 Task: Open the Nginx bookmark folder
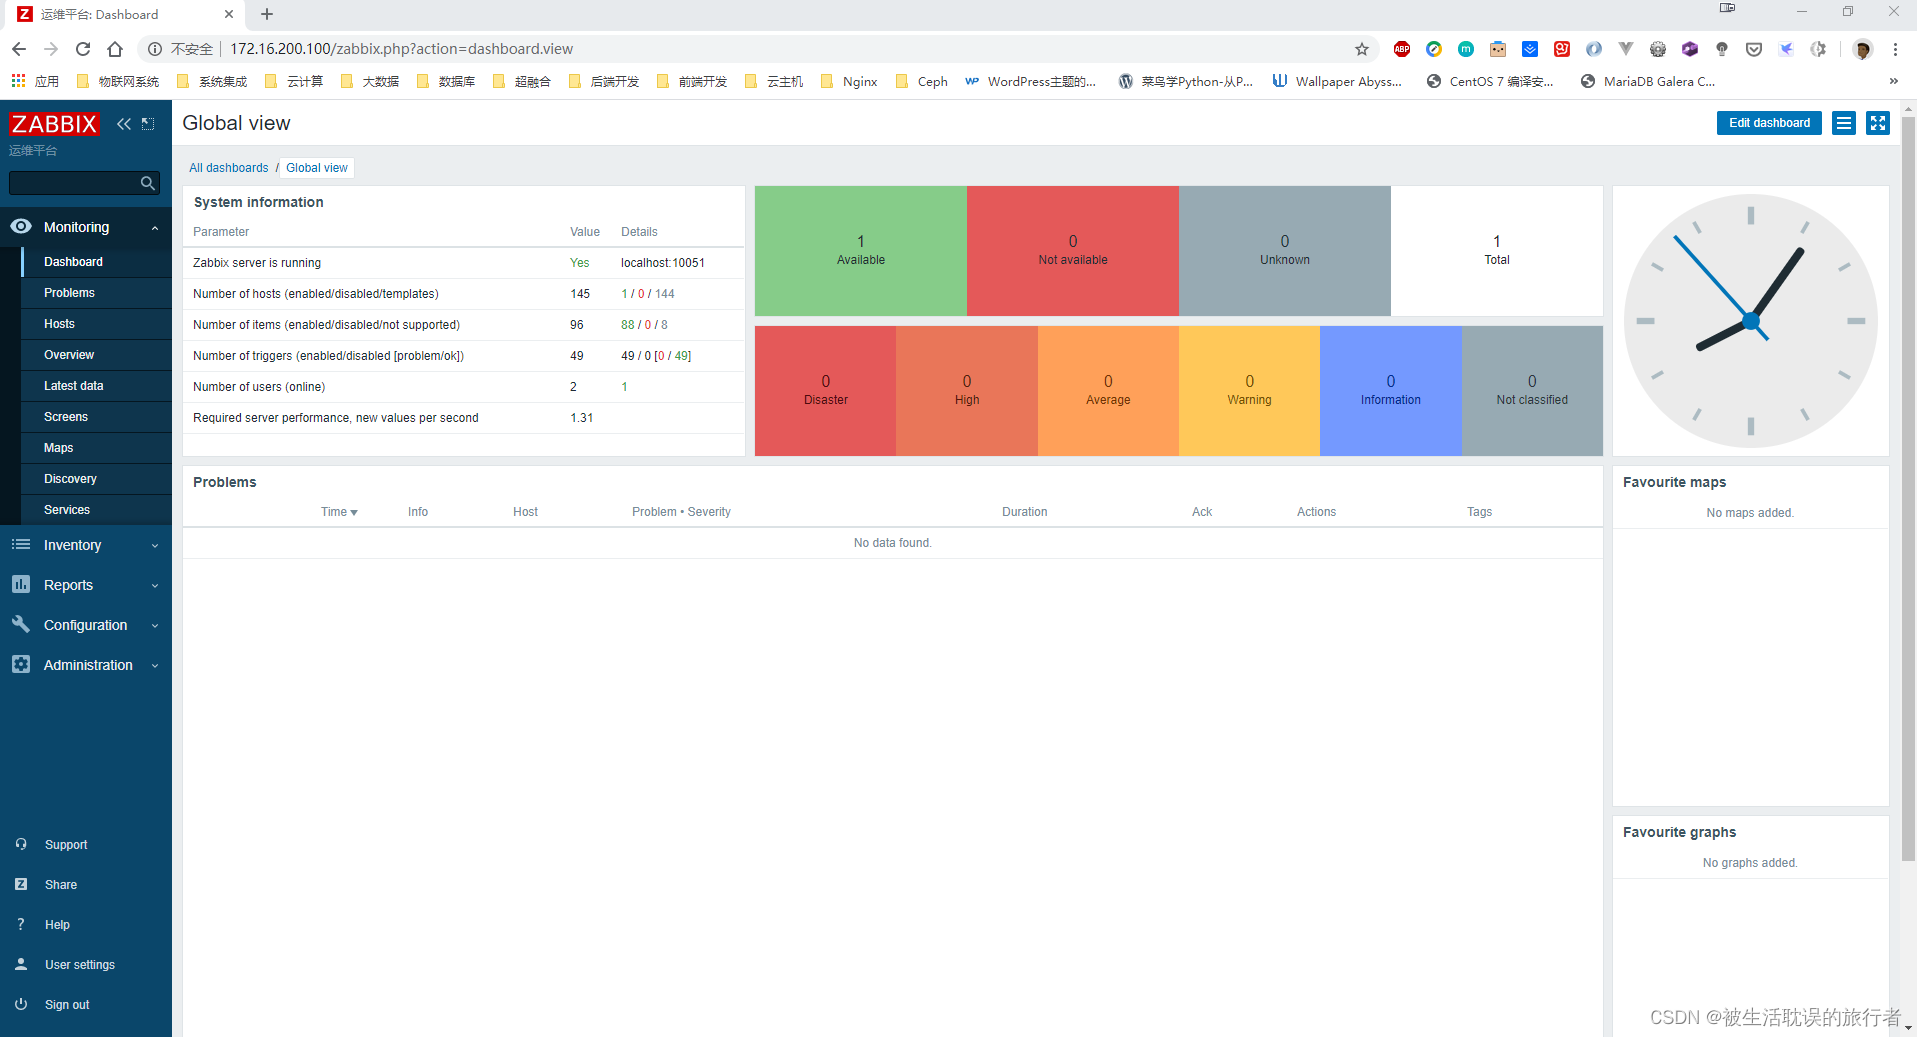click(x=849, y=81)
